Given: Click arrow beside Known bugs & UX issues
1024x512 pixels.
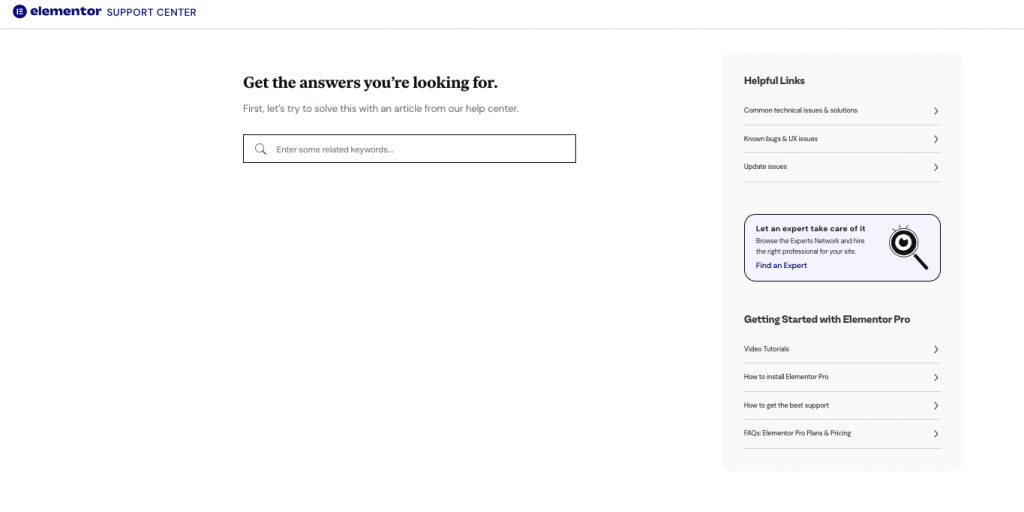Looking at the screenshot, I should pos(935,139).
